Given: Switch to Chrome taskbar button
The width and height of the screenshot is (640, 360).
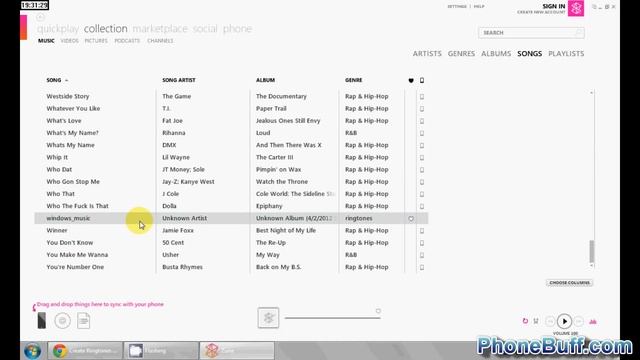Looking at the screenshot, I should (85, 351).
